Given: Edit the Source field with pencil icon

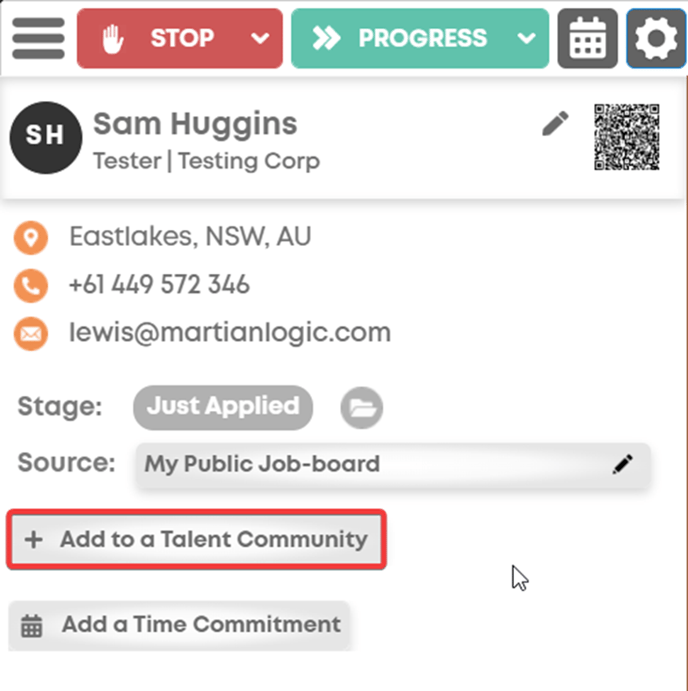Looking at the screenshot, I should click(x=622, y=464).
